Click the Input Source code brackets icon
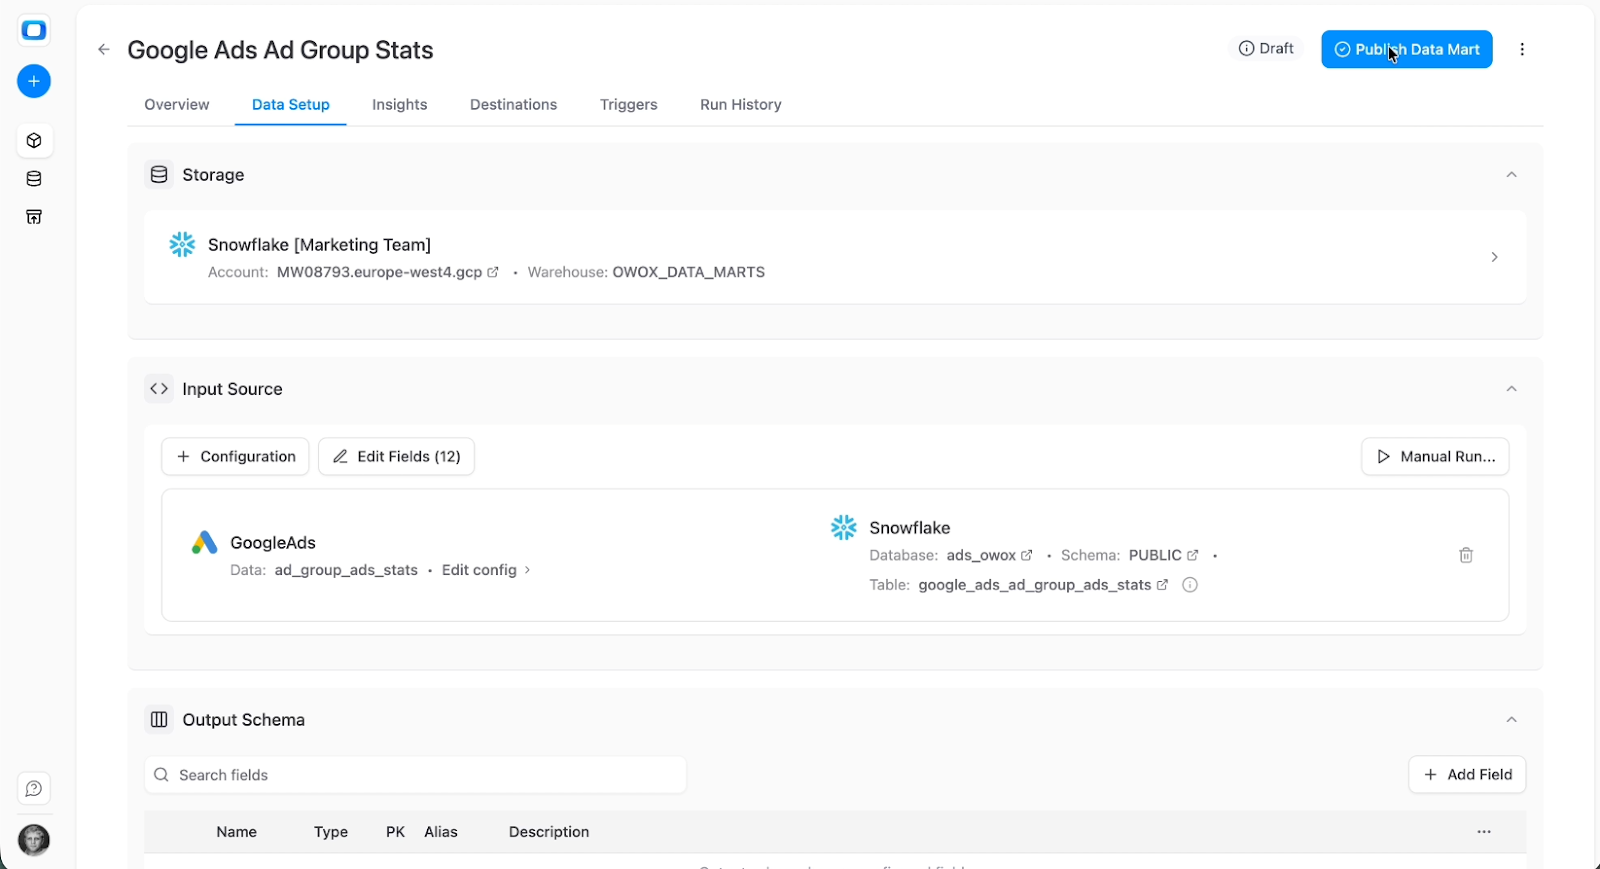The image size is (1600, 869). pyautogui.click(x=159, y=389)
